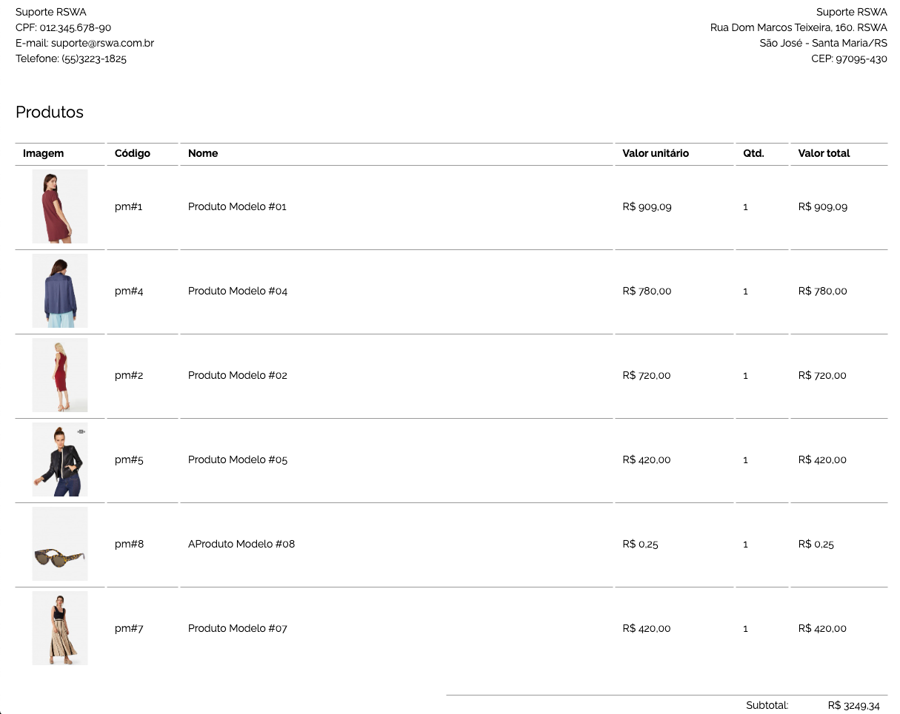The image size is (900, 714).
Task: Click the sunglasses product image pm#8
Action: (x=60, y=545)
